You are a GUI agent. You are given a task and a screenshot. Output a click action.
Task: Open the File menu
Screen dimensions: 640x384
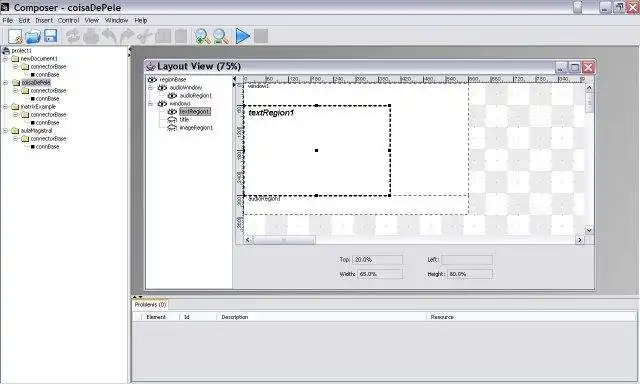(7, 20)
